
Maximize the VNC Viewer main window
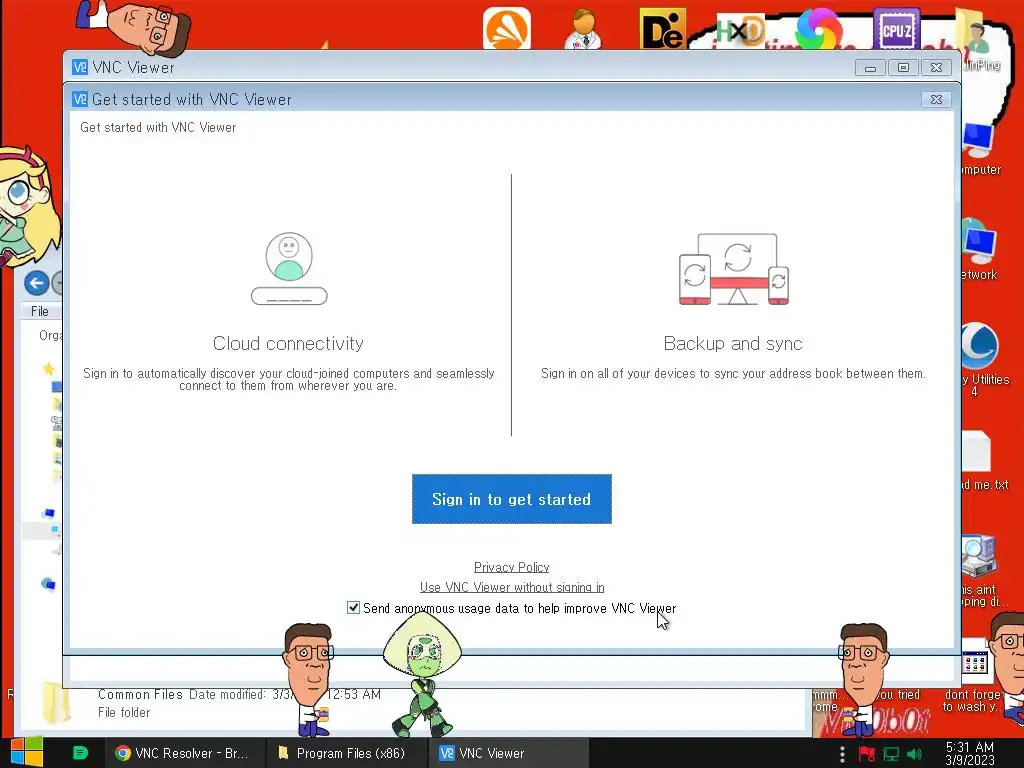click(903, 67)
